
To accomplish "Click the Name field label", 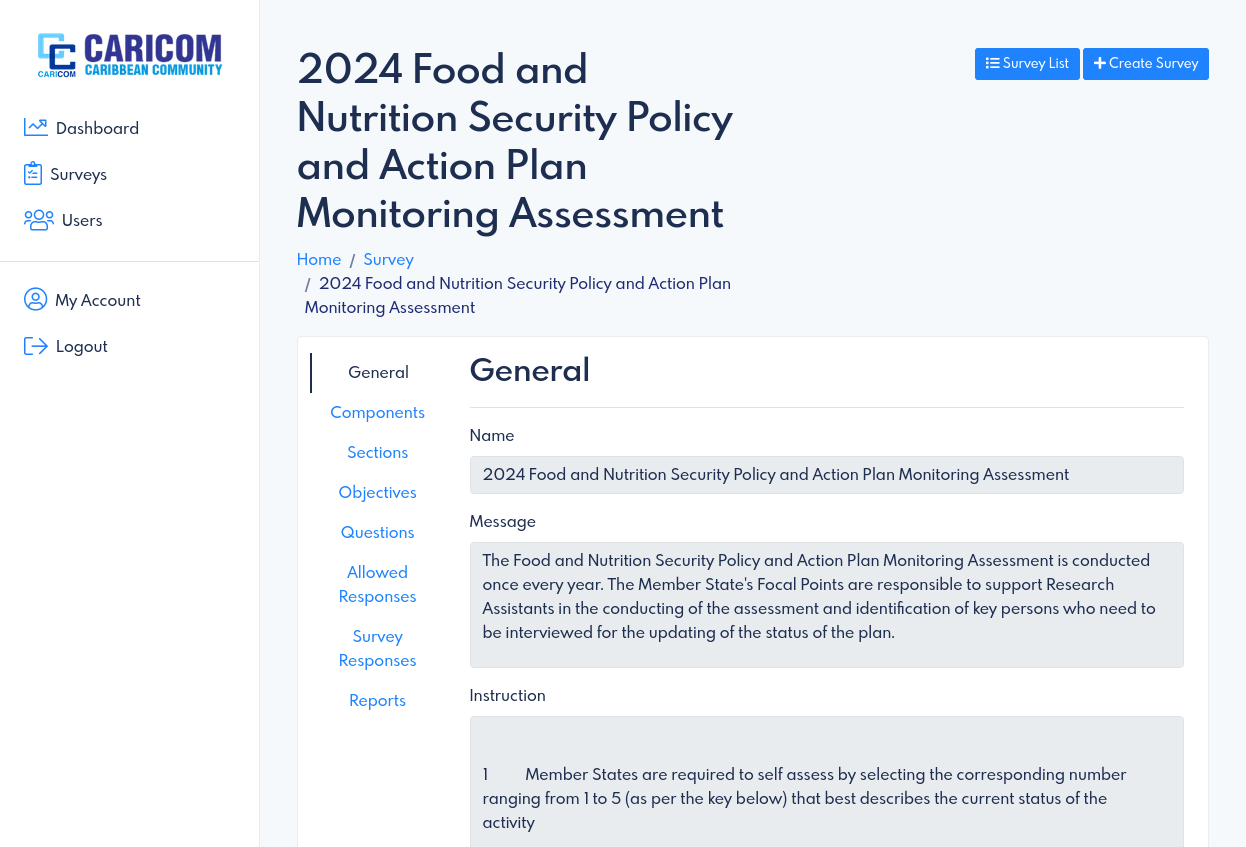I will tap(492, 436).
